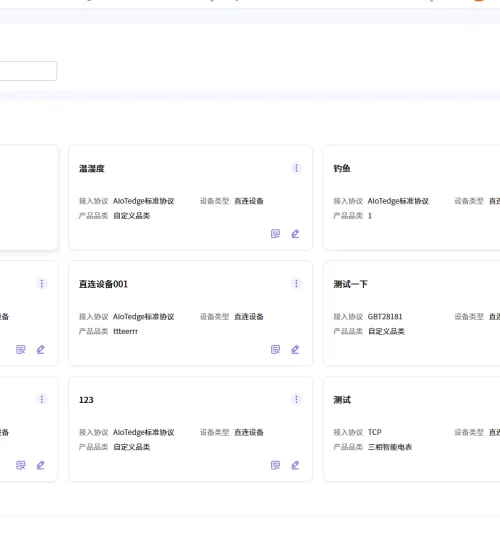The image size is (500, 550).
Task: Click product category value 1 on 钓鱼 card
Action: coord(369,216)
